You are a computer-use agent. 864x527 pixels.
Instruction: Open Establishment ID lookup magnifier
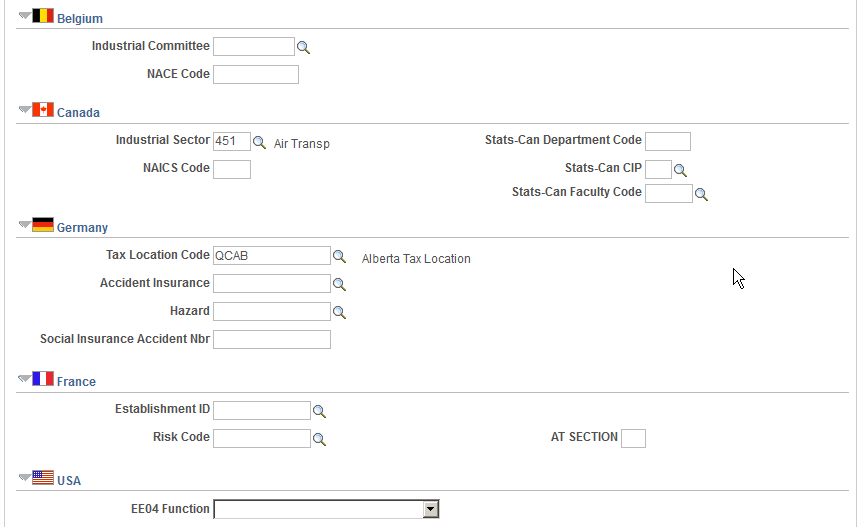click(x=319, y=411)
